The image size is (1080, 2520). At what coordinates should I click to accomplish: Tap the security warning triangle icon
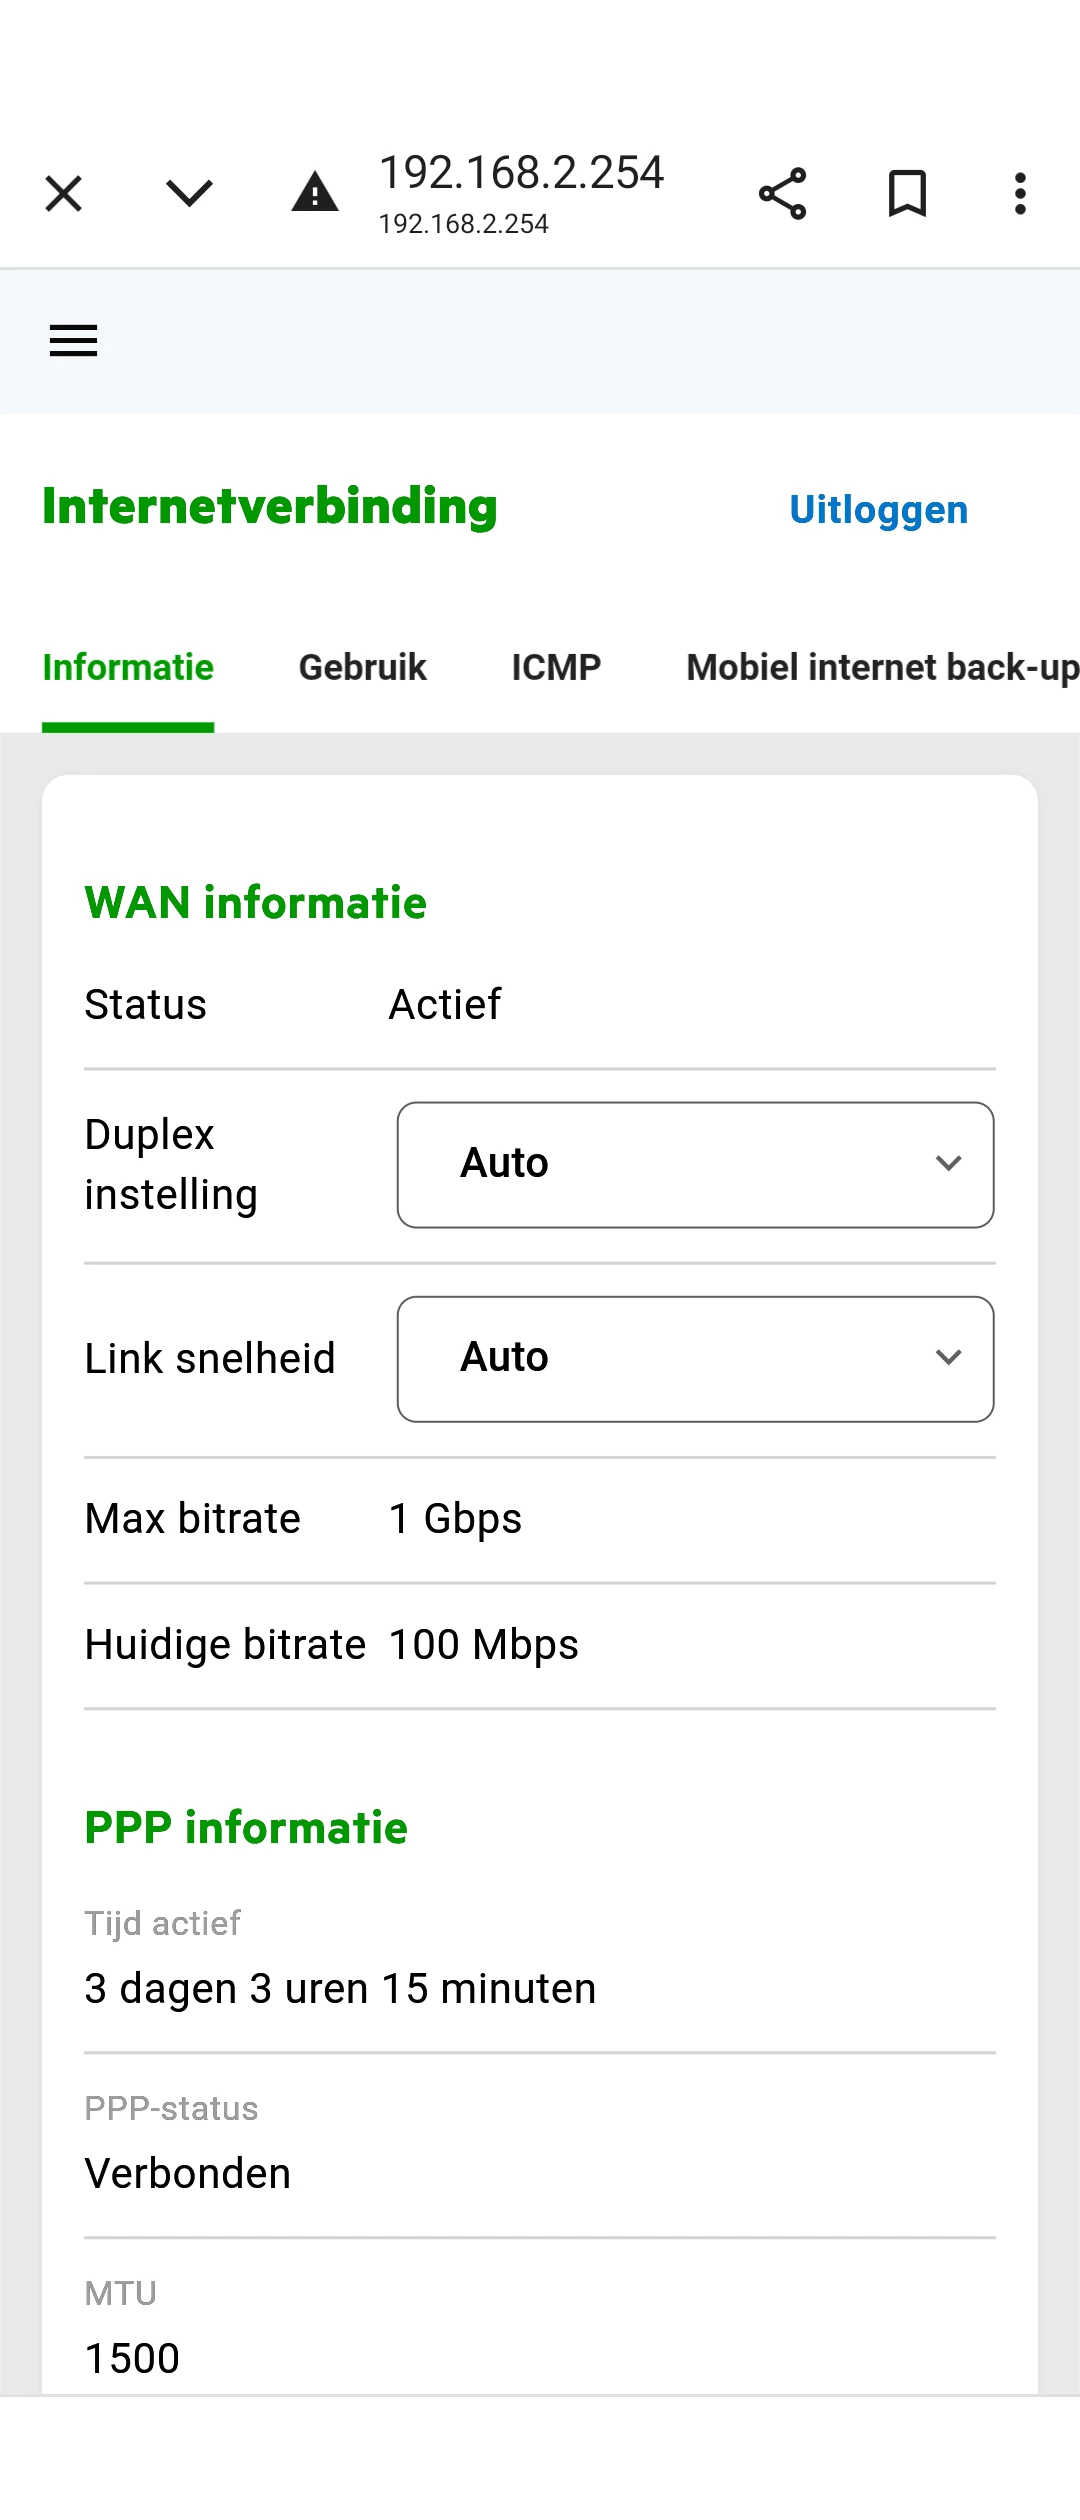(315, 192)
